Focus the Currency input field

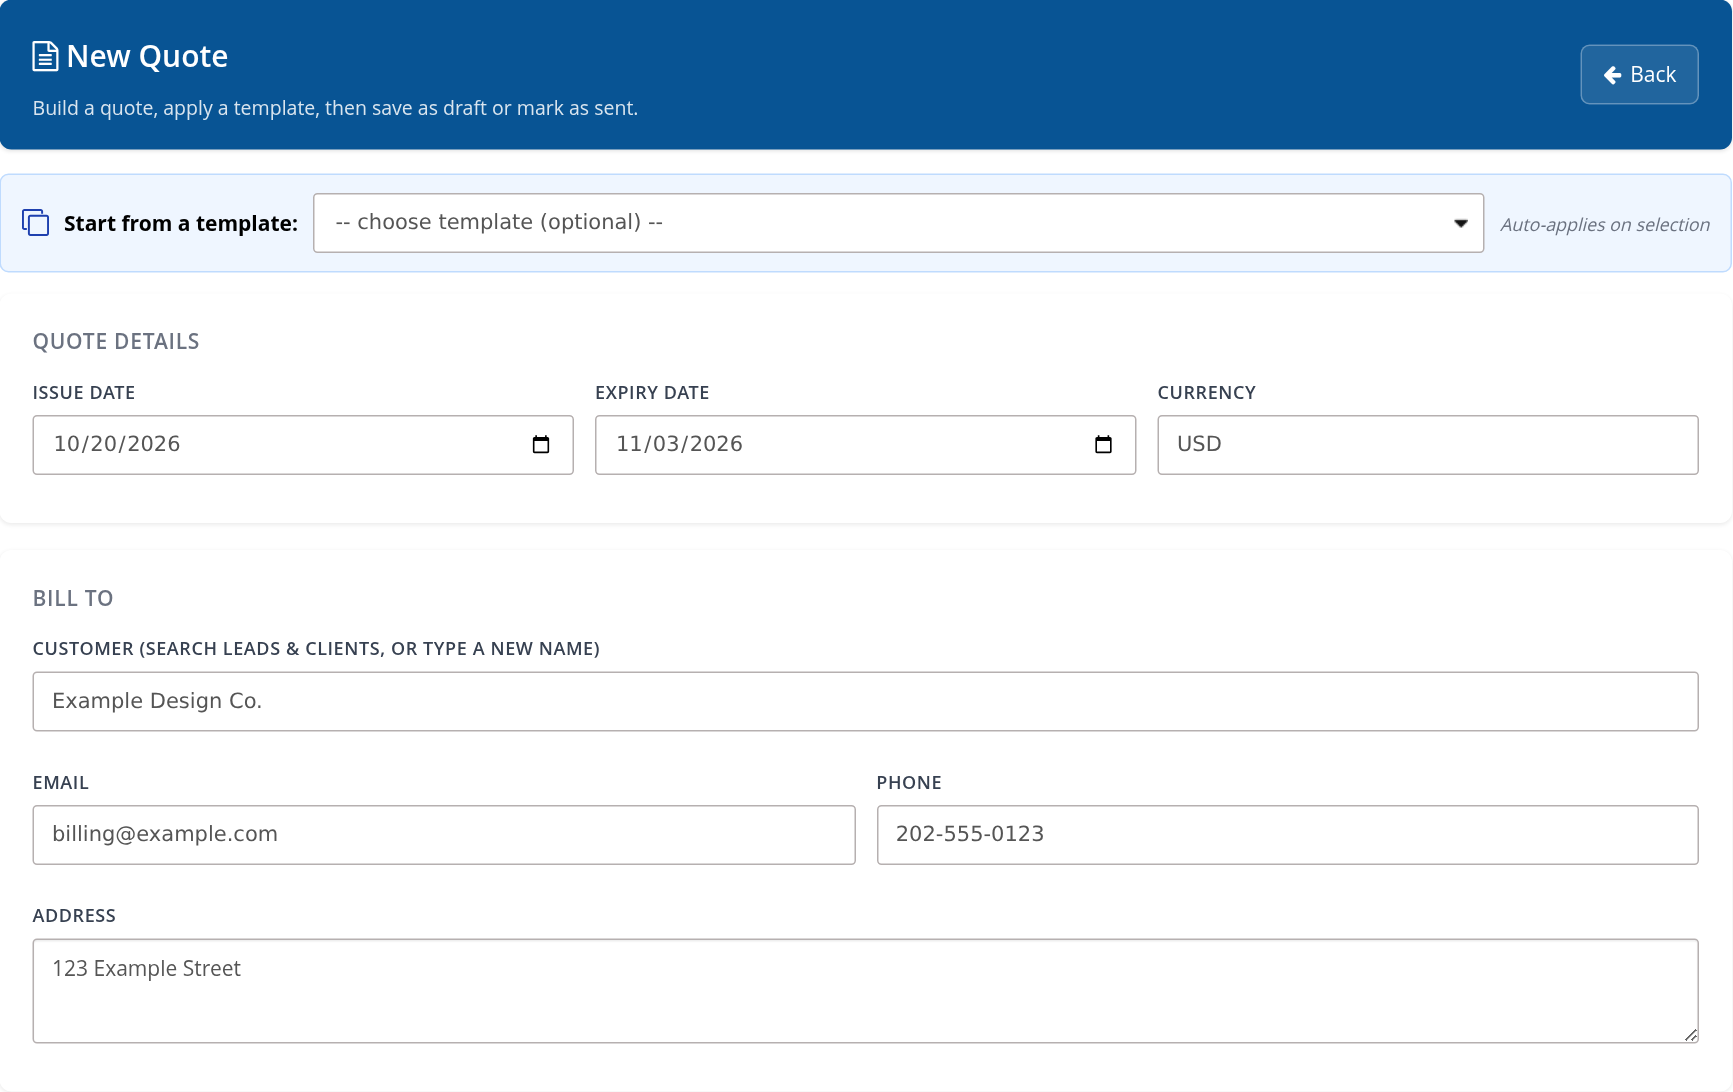coord(1427,445)
